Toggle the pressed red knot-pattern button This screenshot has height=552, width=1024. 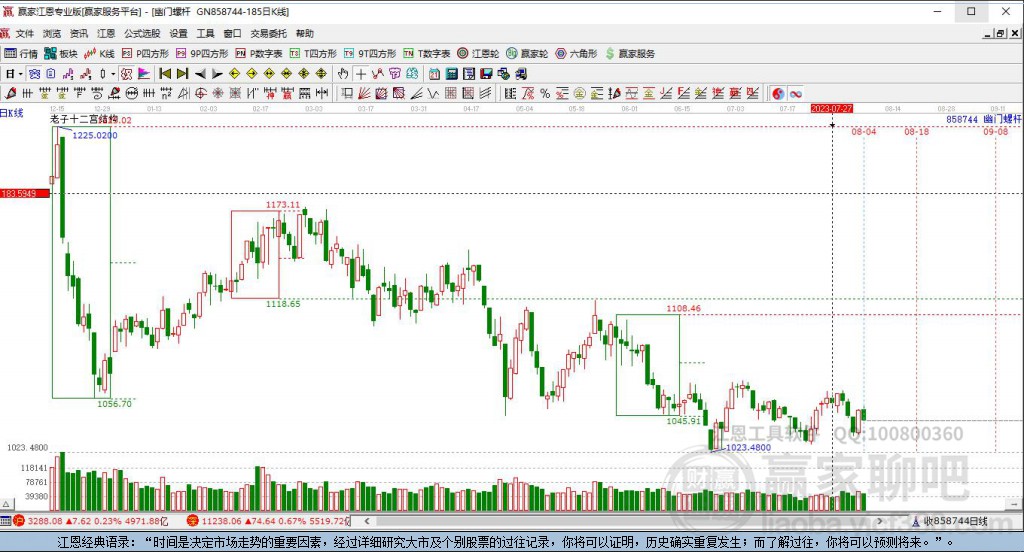coord(126,74)
